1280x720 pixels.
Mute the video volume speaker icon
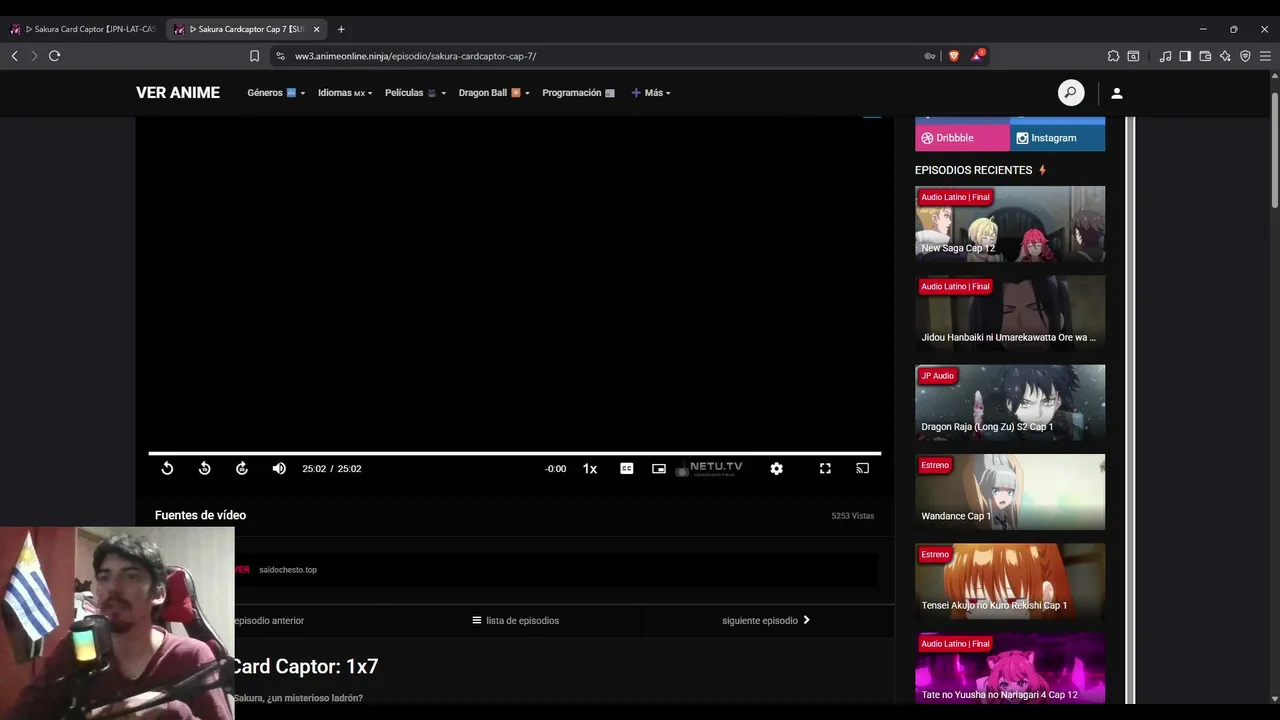click(x=279, y=468)
